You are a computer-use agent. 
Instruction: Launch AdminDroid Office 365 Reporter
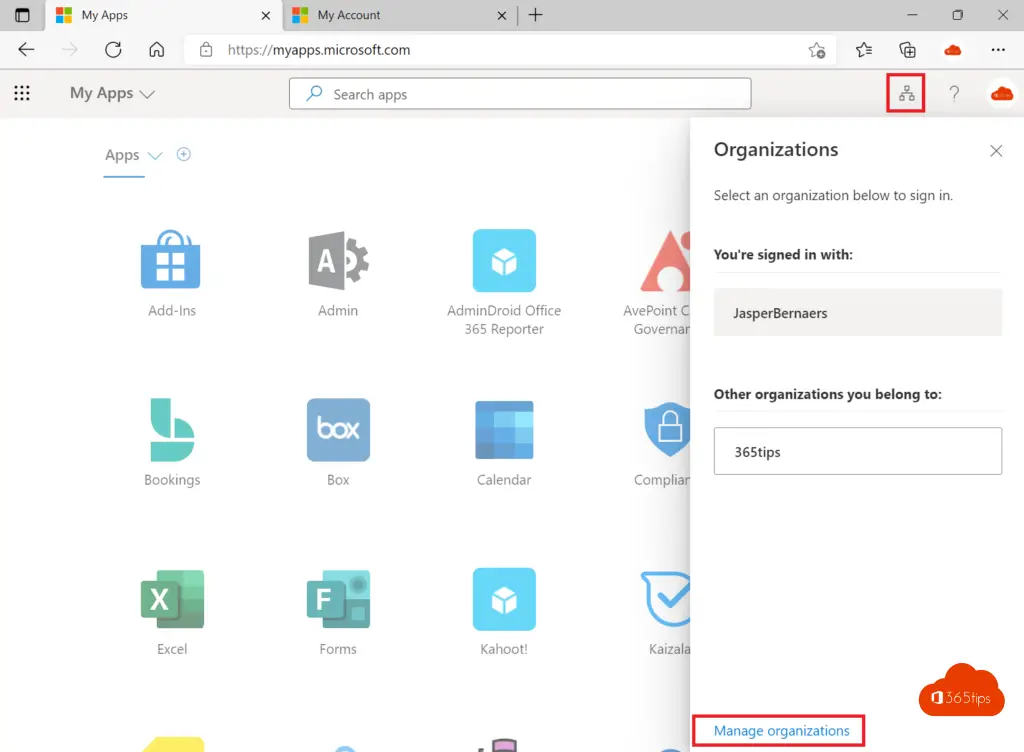point(504,282)
